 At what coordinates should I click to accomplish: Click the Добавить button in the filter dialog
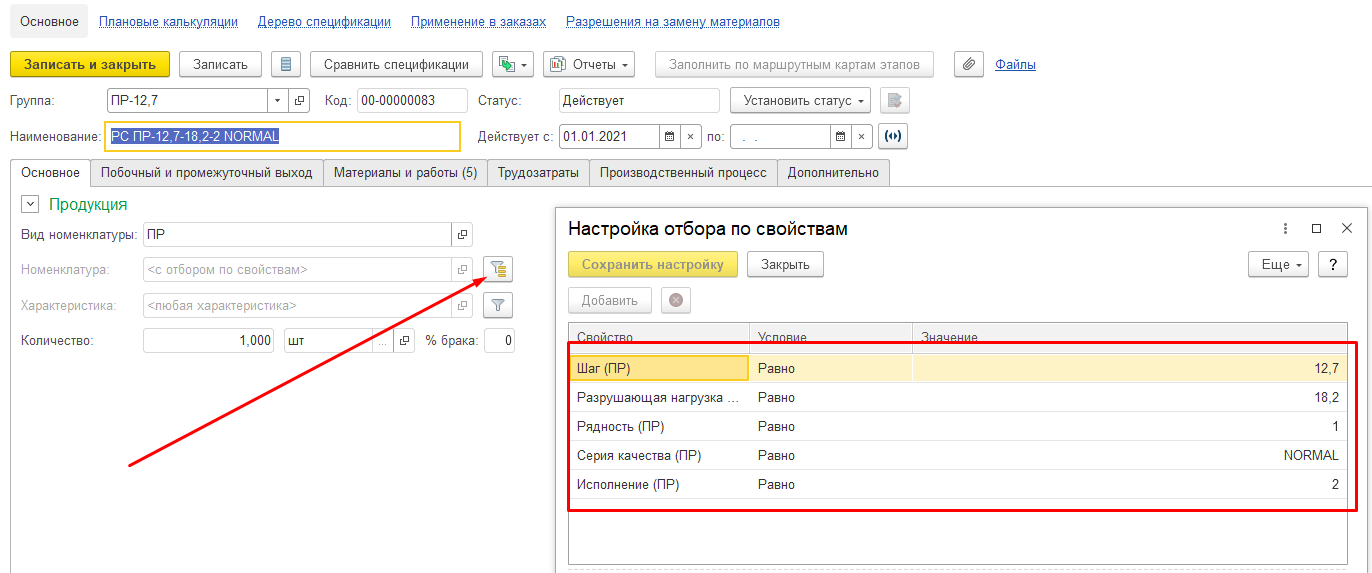(610, 300)
